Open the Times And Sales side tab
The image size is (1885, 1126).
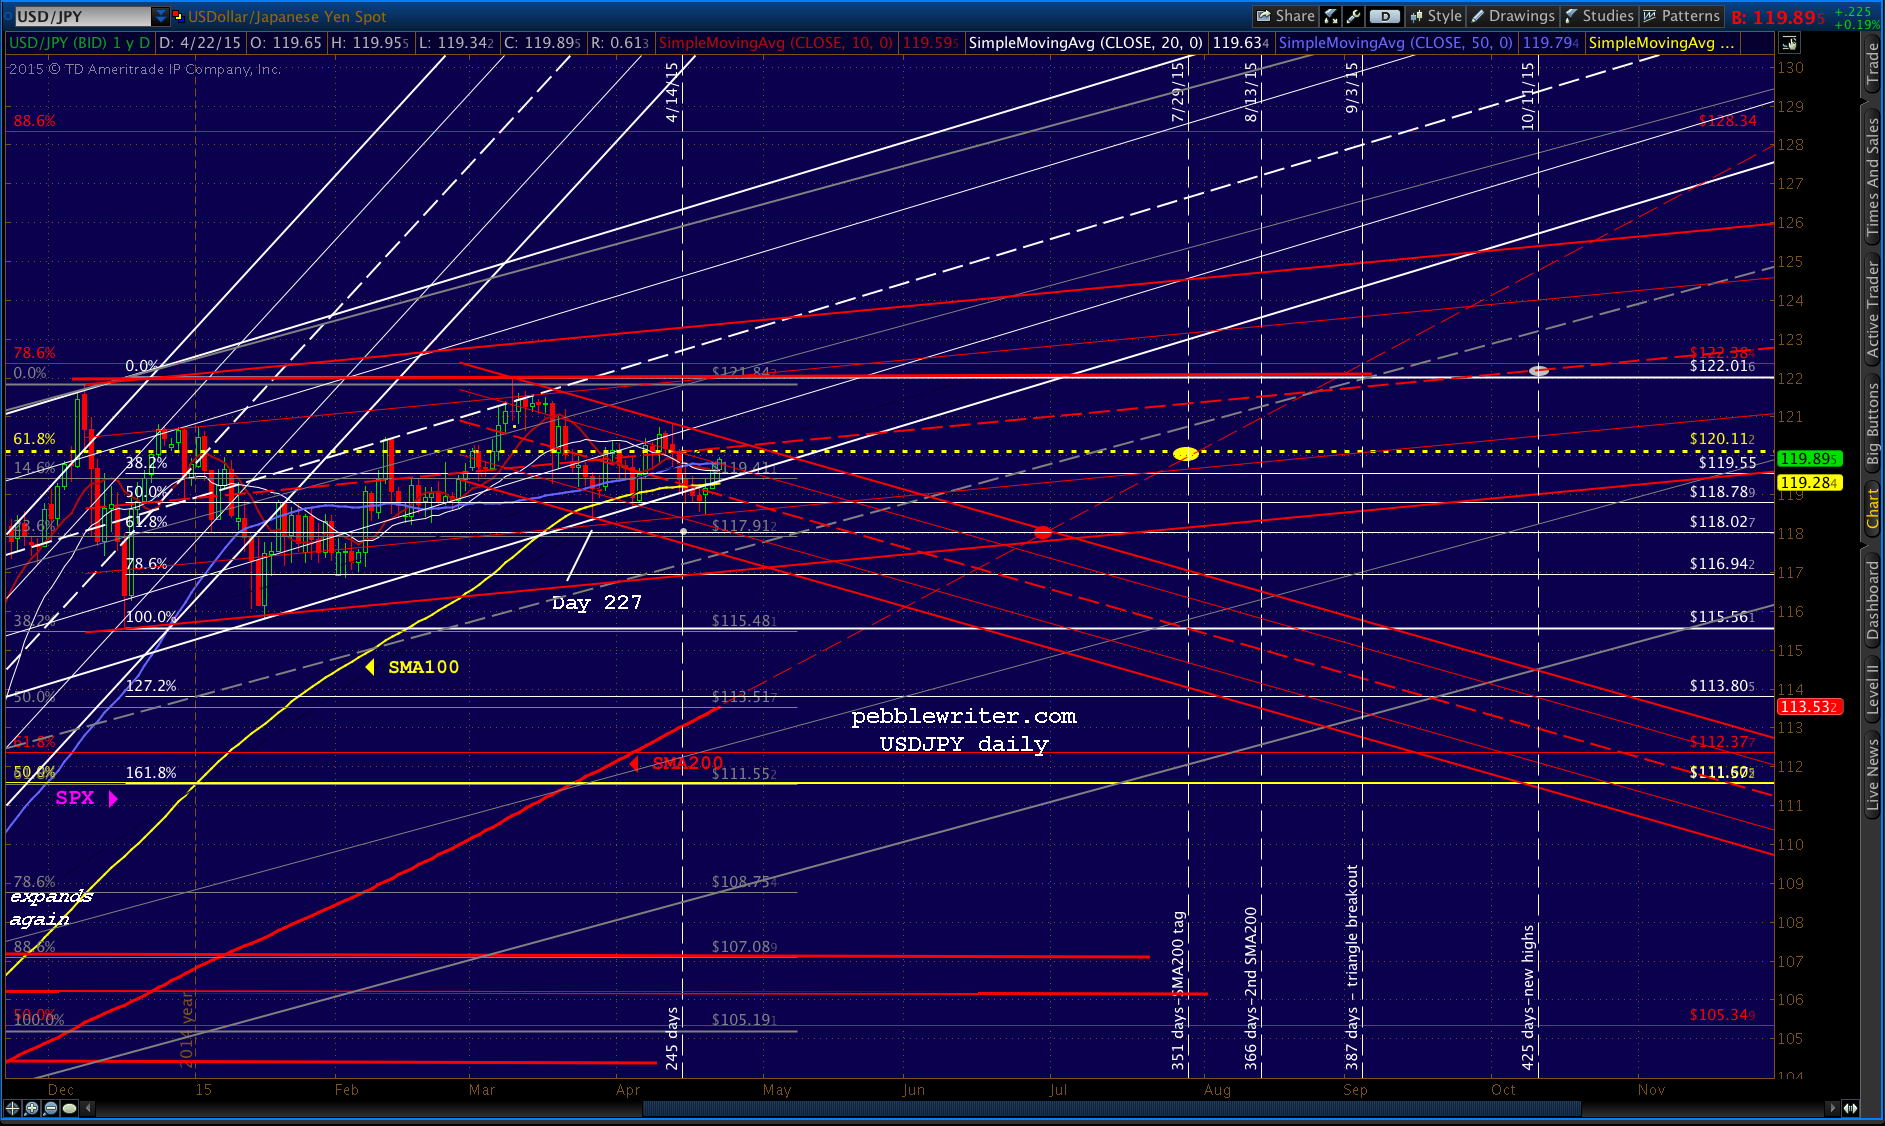[1872, 177]
